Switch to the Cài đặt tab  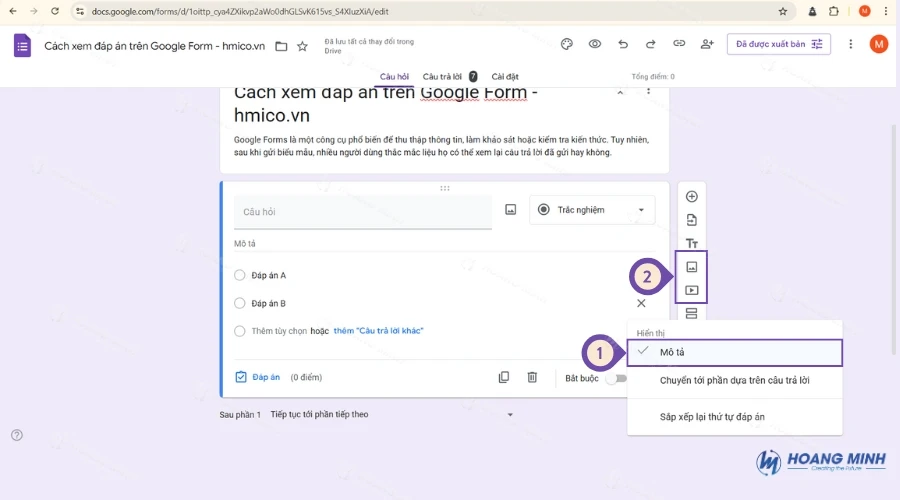(505, 77)
